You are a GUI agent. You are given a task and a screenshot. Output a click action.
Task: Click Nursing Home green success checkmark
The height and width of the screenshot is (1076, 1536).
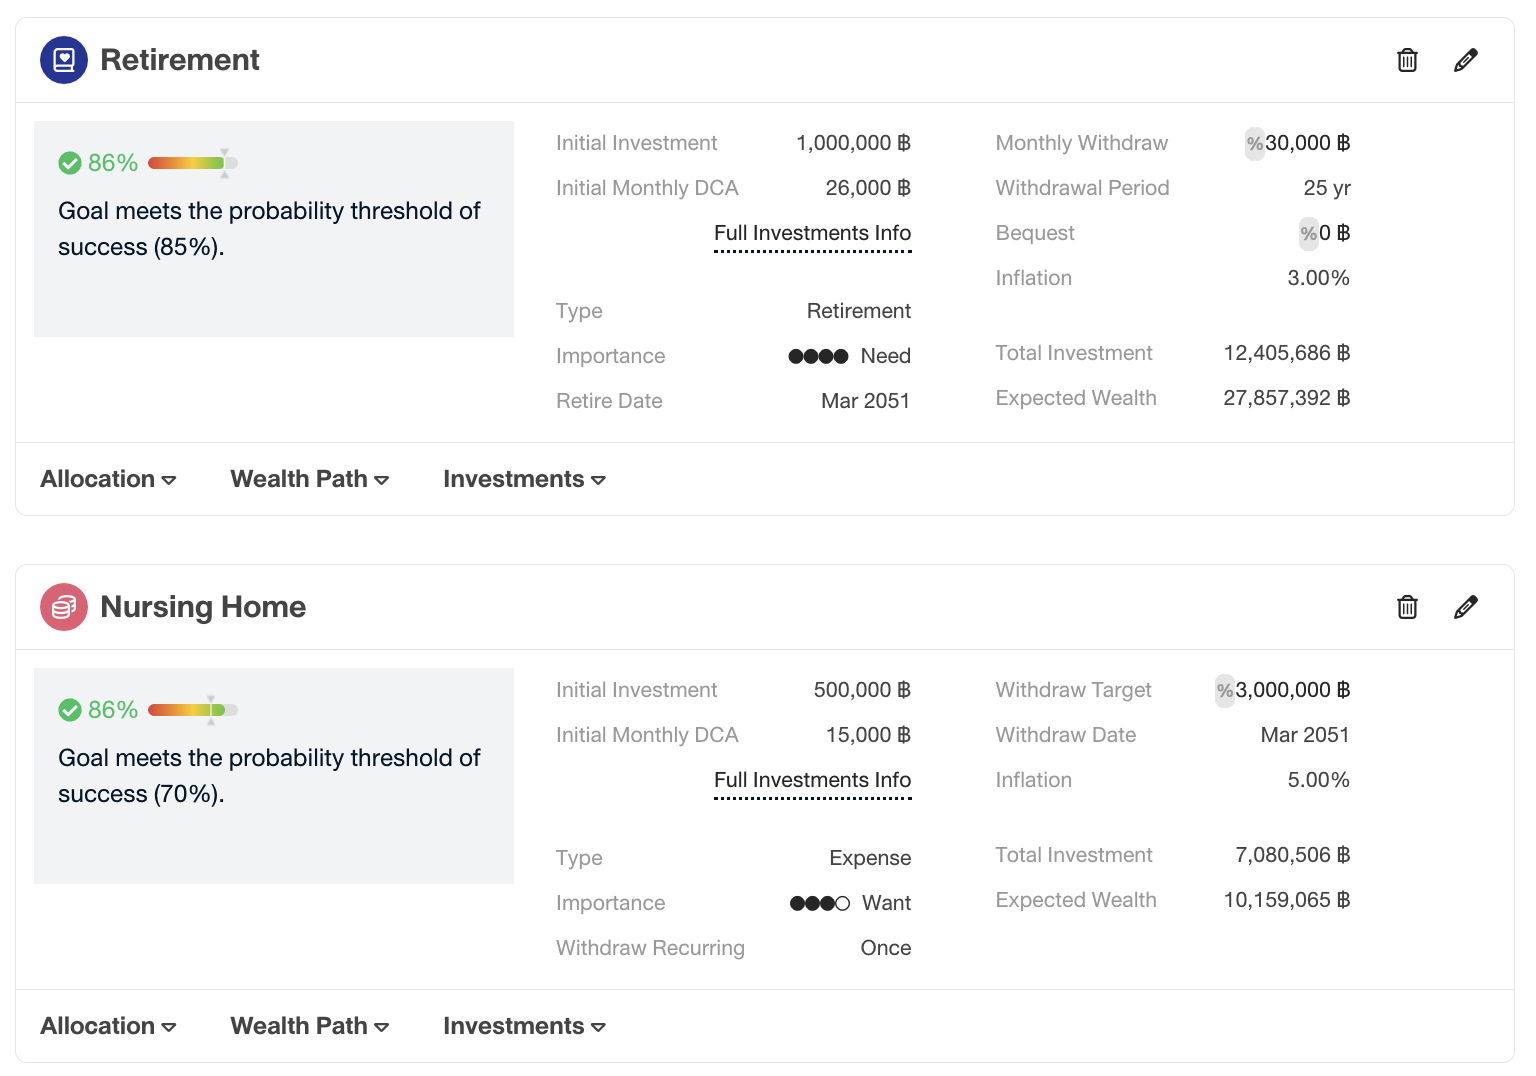(x=70, y=710)
